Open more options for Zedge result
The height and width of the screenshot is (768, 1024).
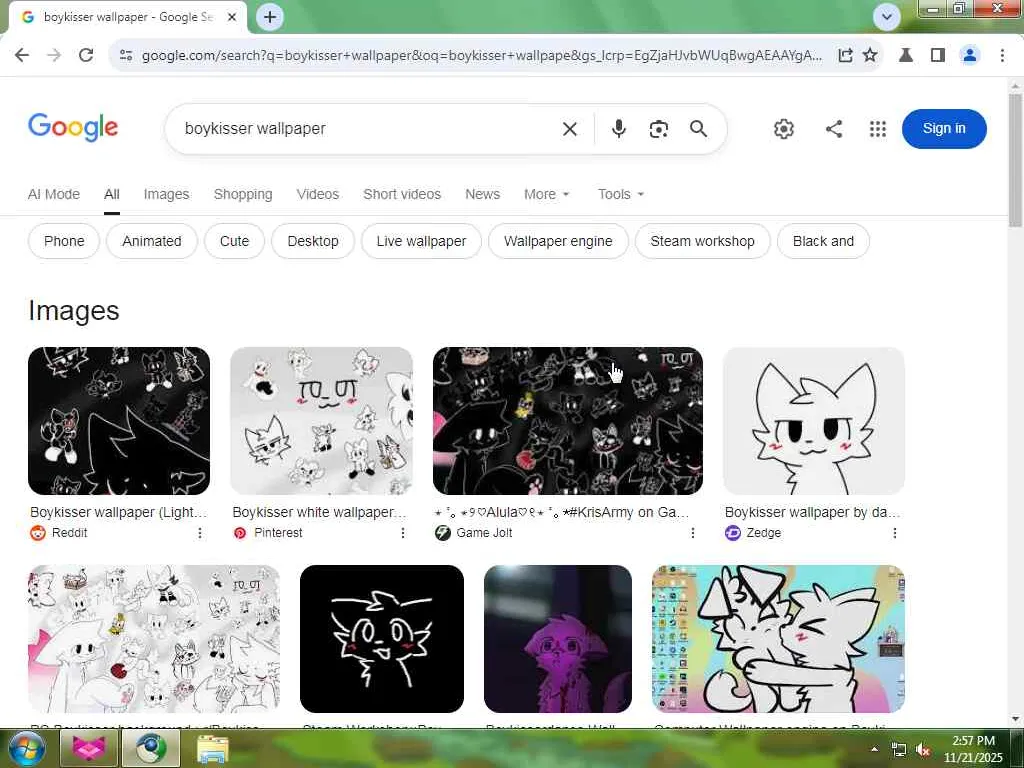(x=895, y=533)
